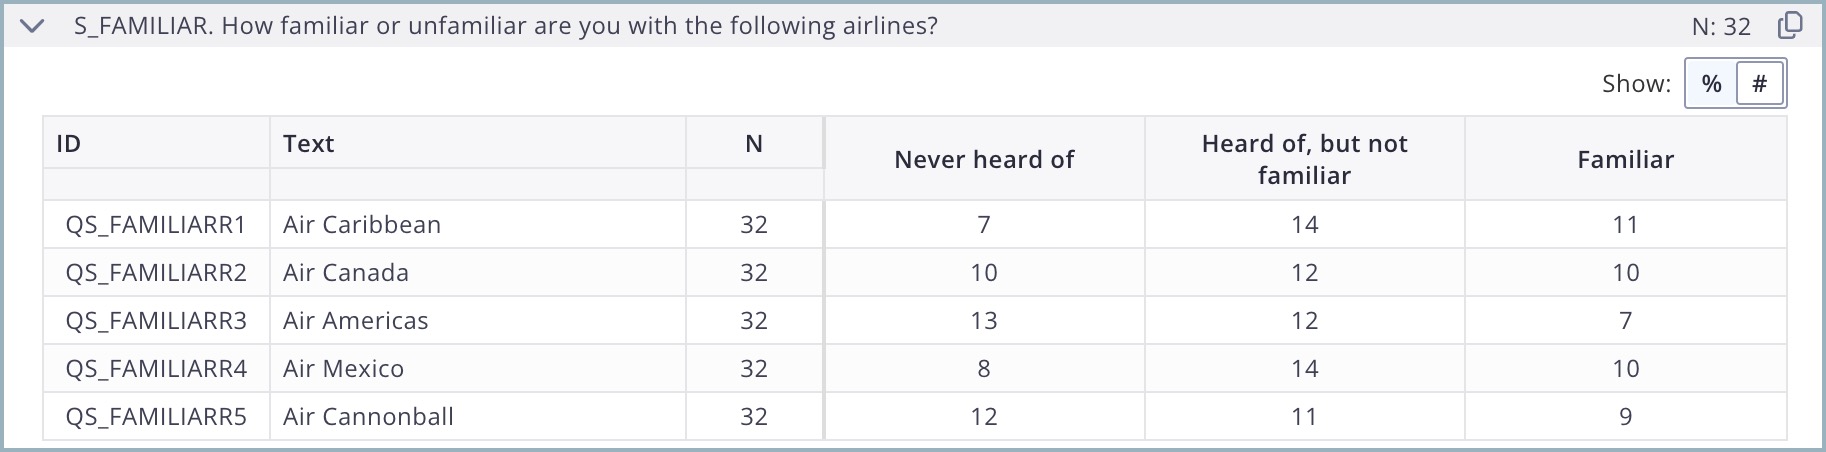The image size is (1826, 452).
Task: Click the Air Cannonball row label
Action: pos(368,416)
